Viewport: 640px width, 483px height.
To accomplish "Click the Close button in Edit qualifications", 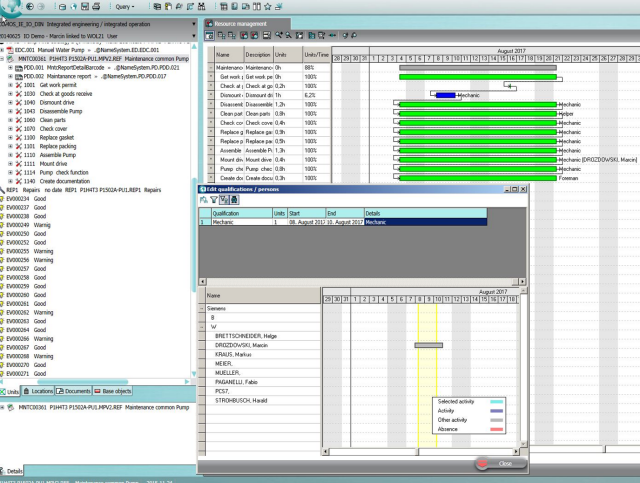I will tap(501, 463).
